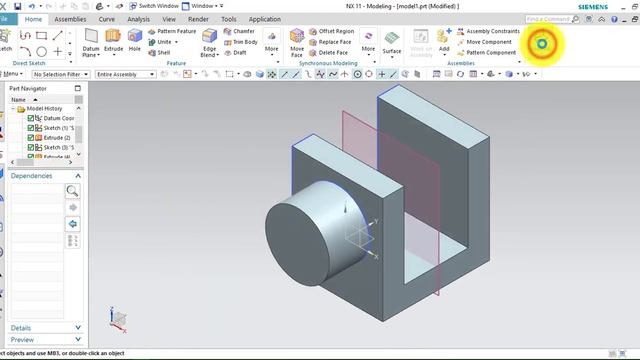Switch to the Home tab

(33, 19)
